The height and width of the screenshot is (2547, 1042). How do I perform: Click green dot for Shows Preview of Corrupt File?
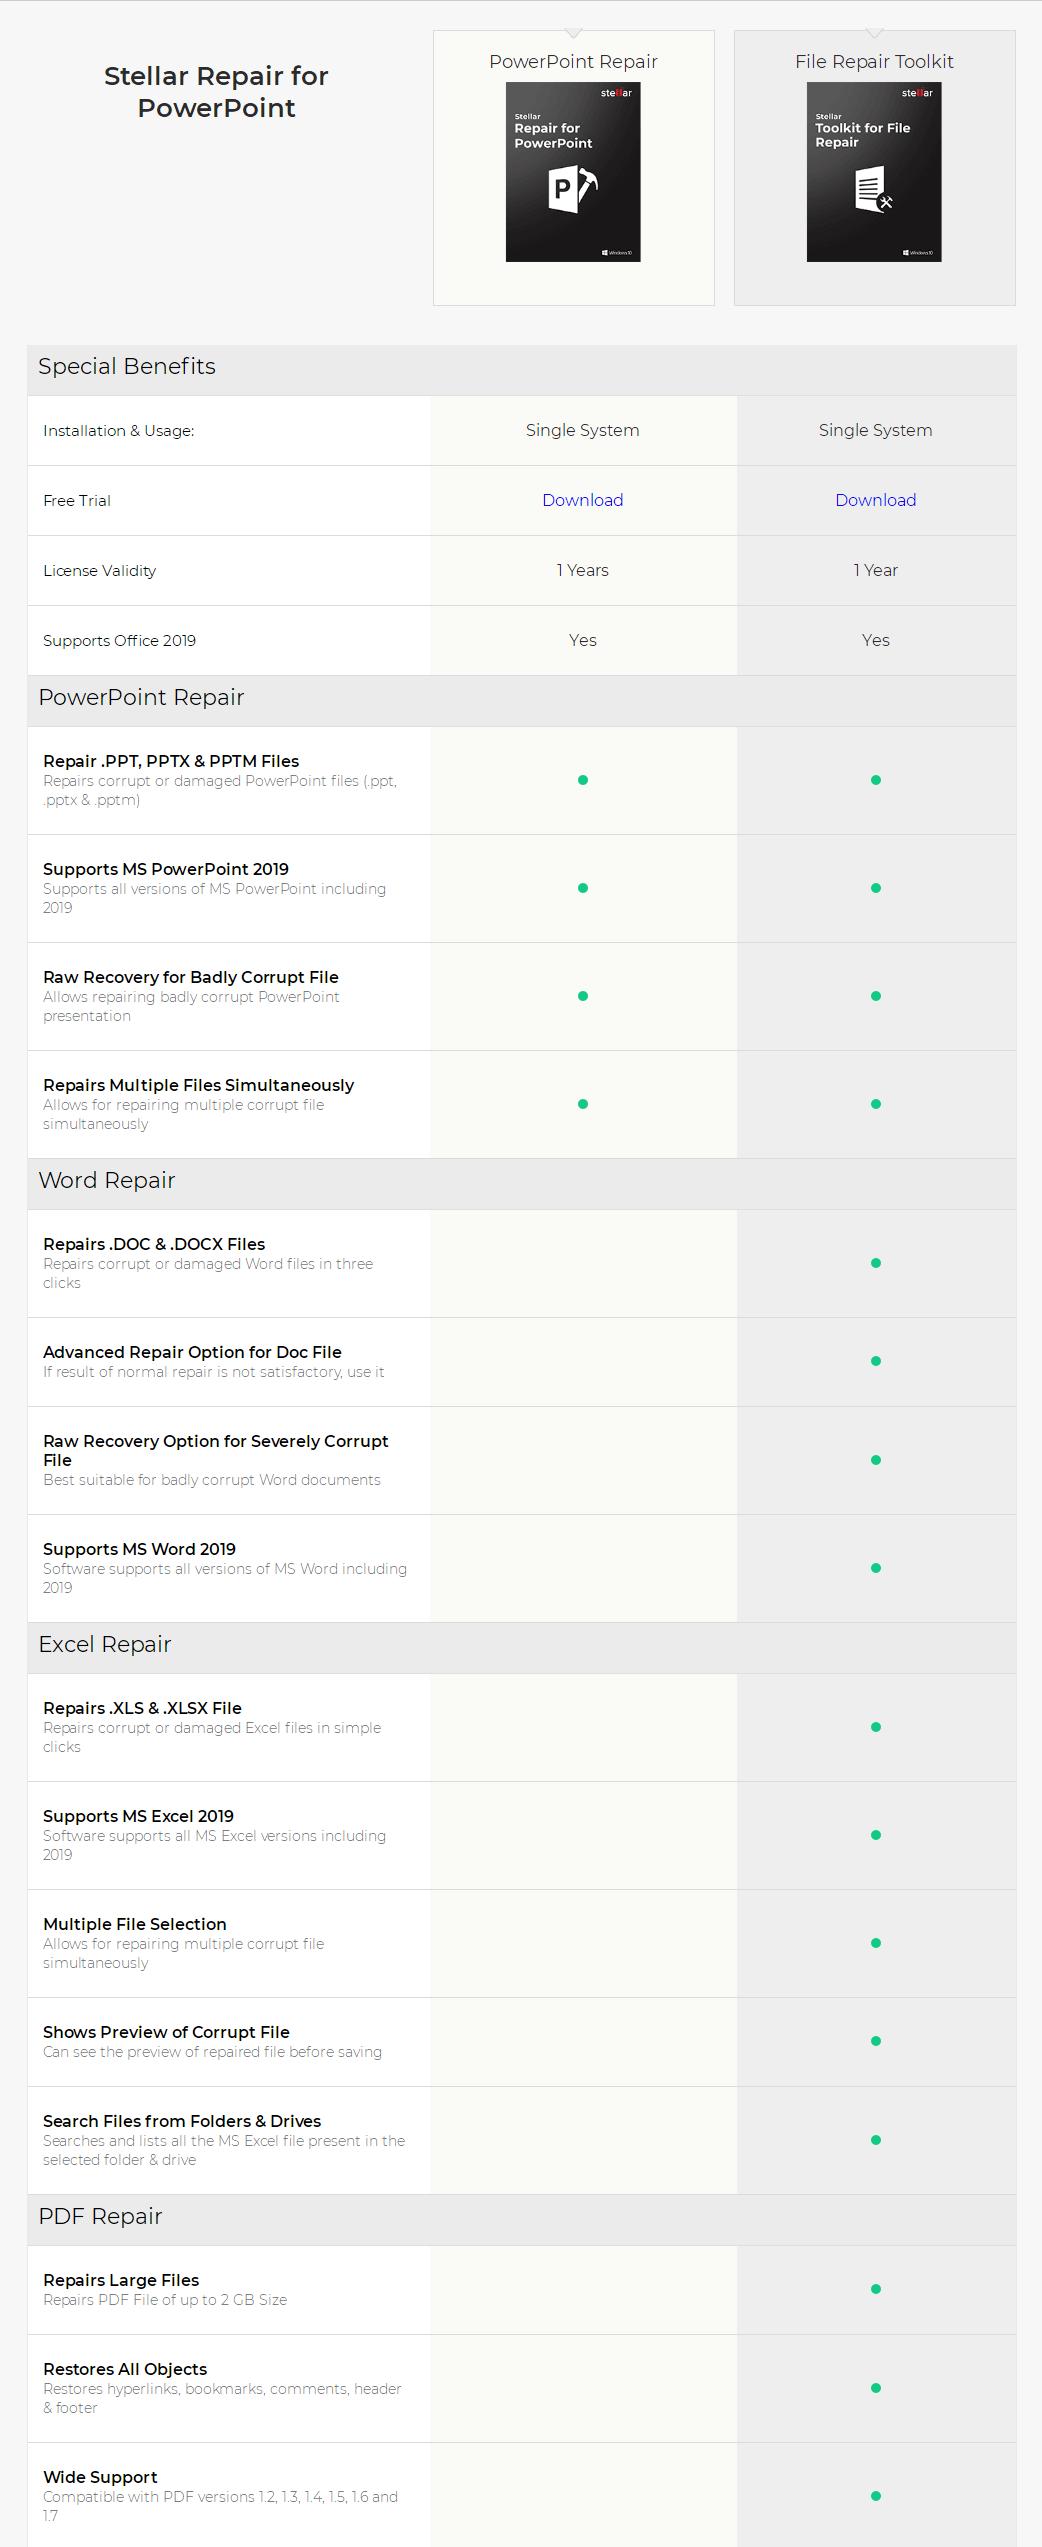click(876, 2041)
